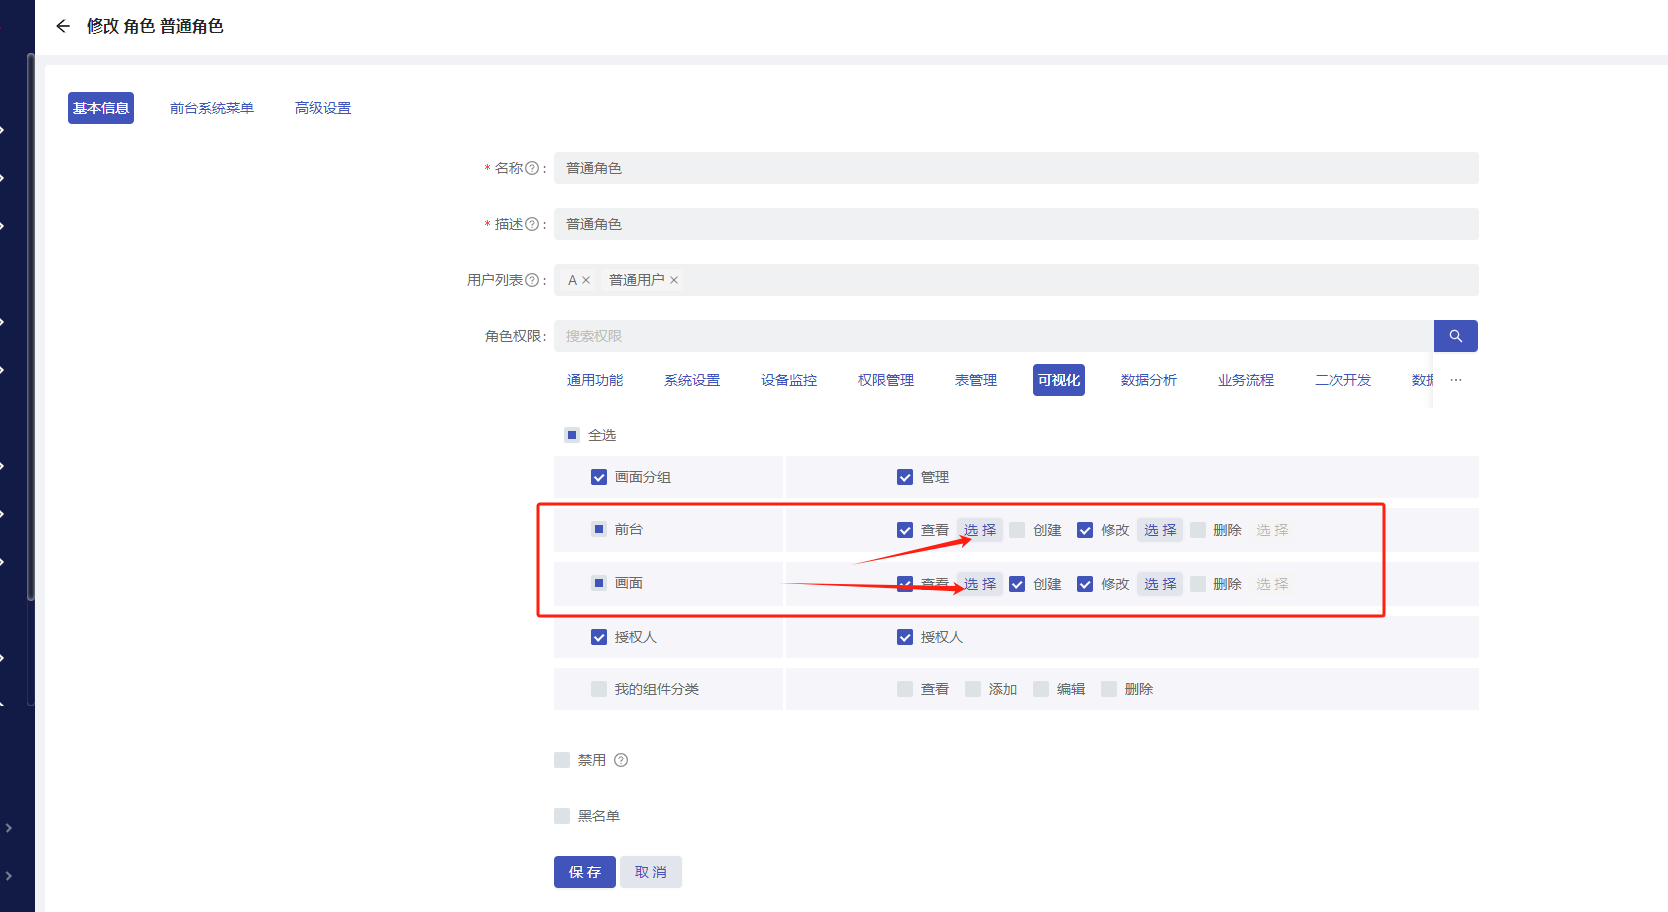The height and width of the screenshot is (912, 1668).
Task: Open 数据分析 permission tab
Action: [x=1149, y=380]
